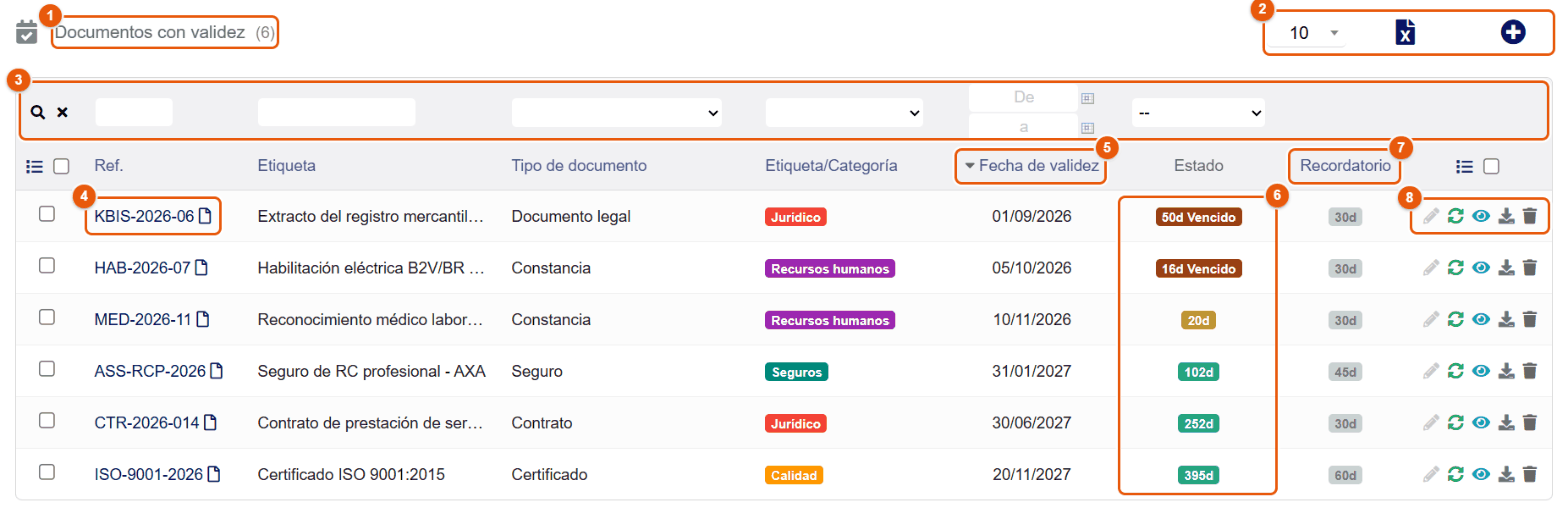Viewport: 1568px width, 519px height.
Task: Sort by Tipo de documento column header
Action: [579, 166]
